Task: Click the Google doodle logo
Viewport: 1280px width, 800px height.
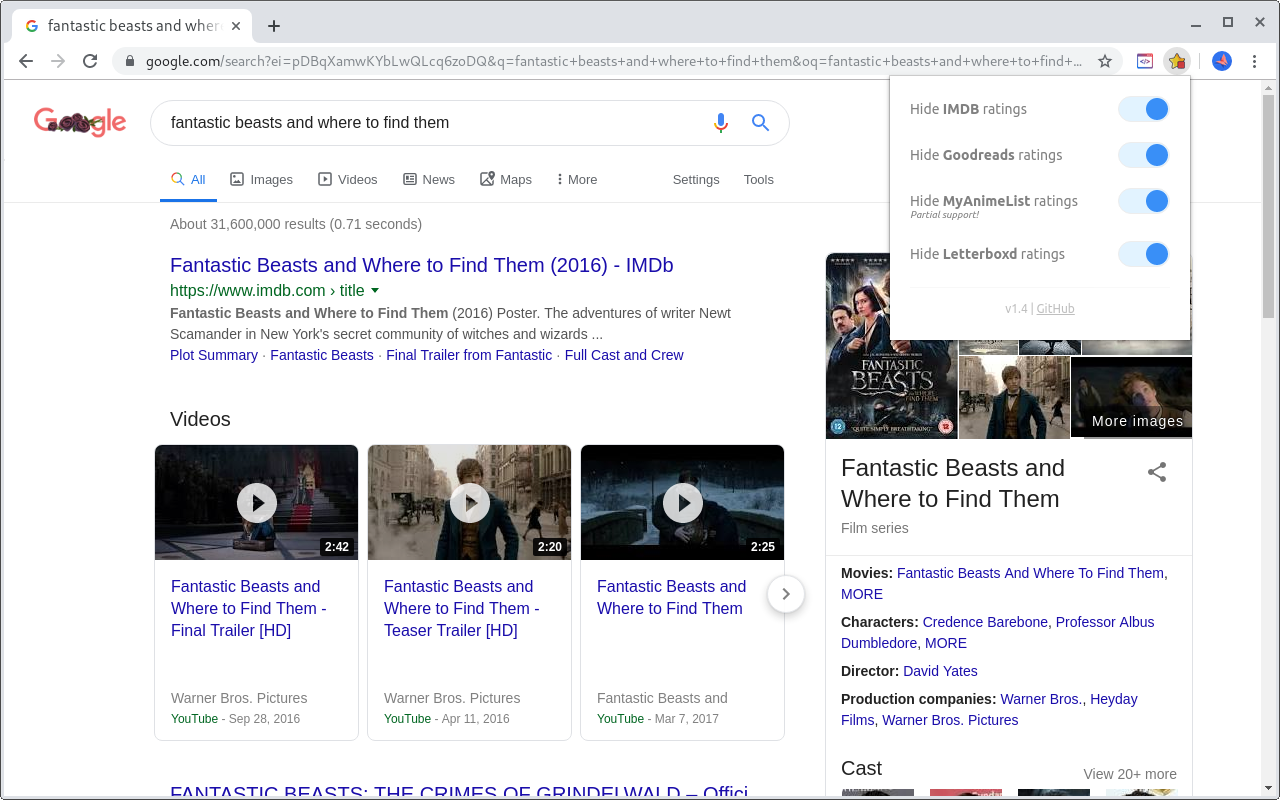Action: click(x=80, y=122)
